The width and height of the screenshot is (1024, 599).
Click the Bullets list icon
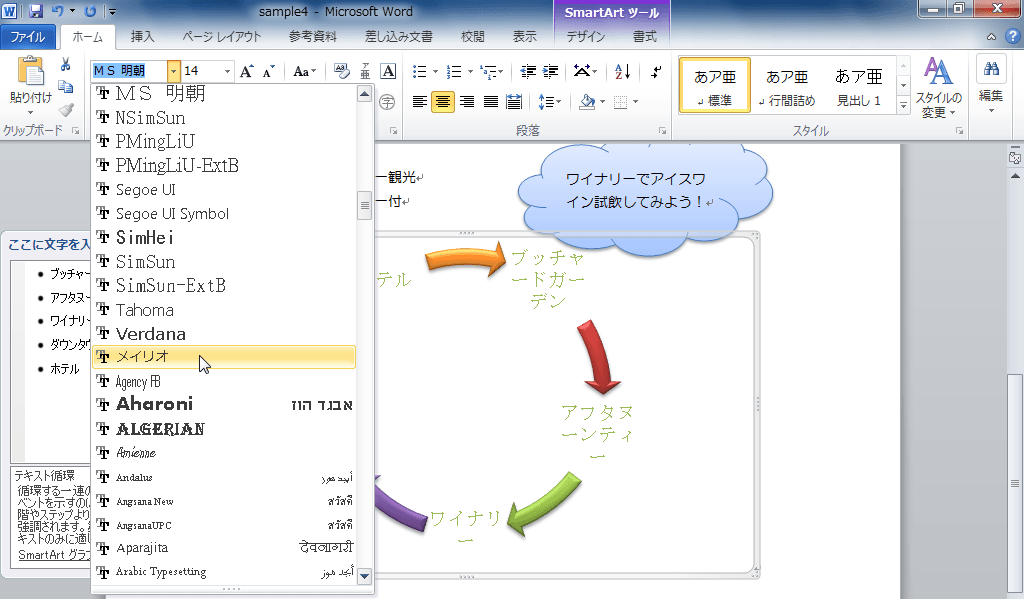point(419,71)
